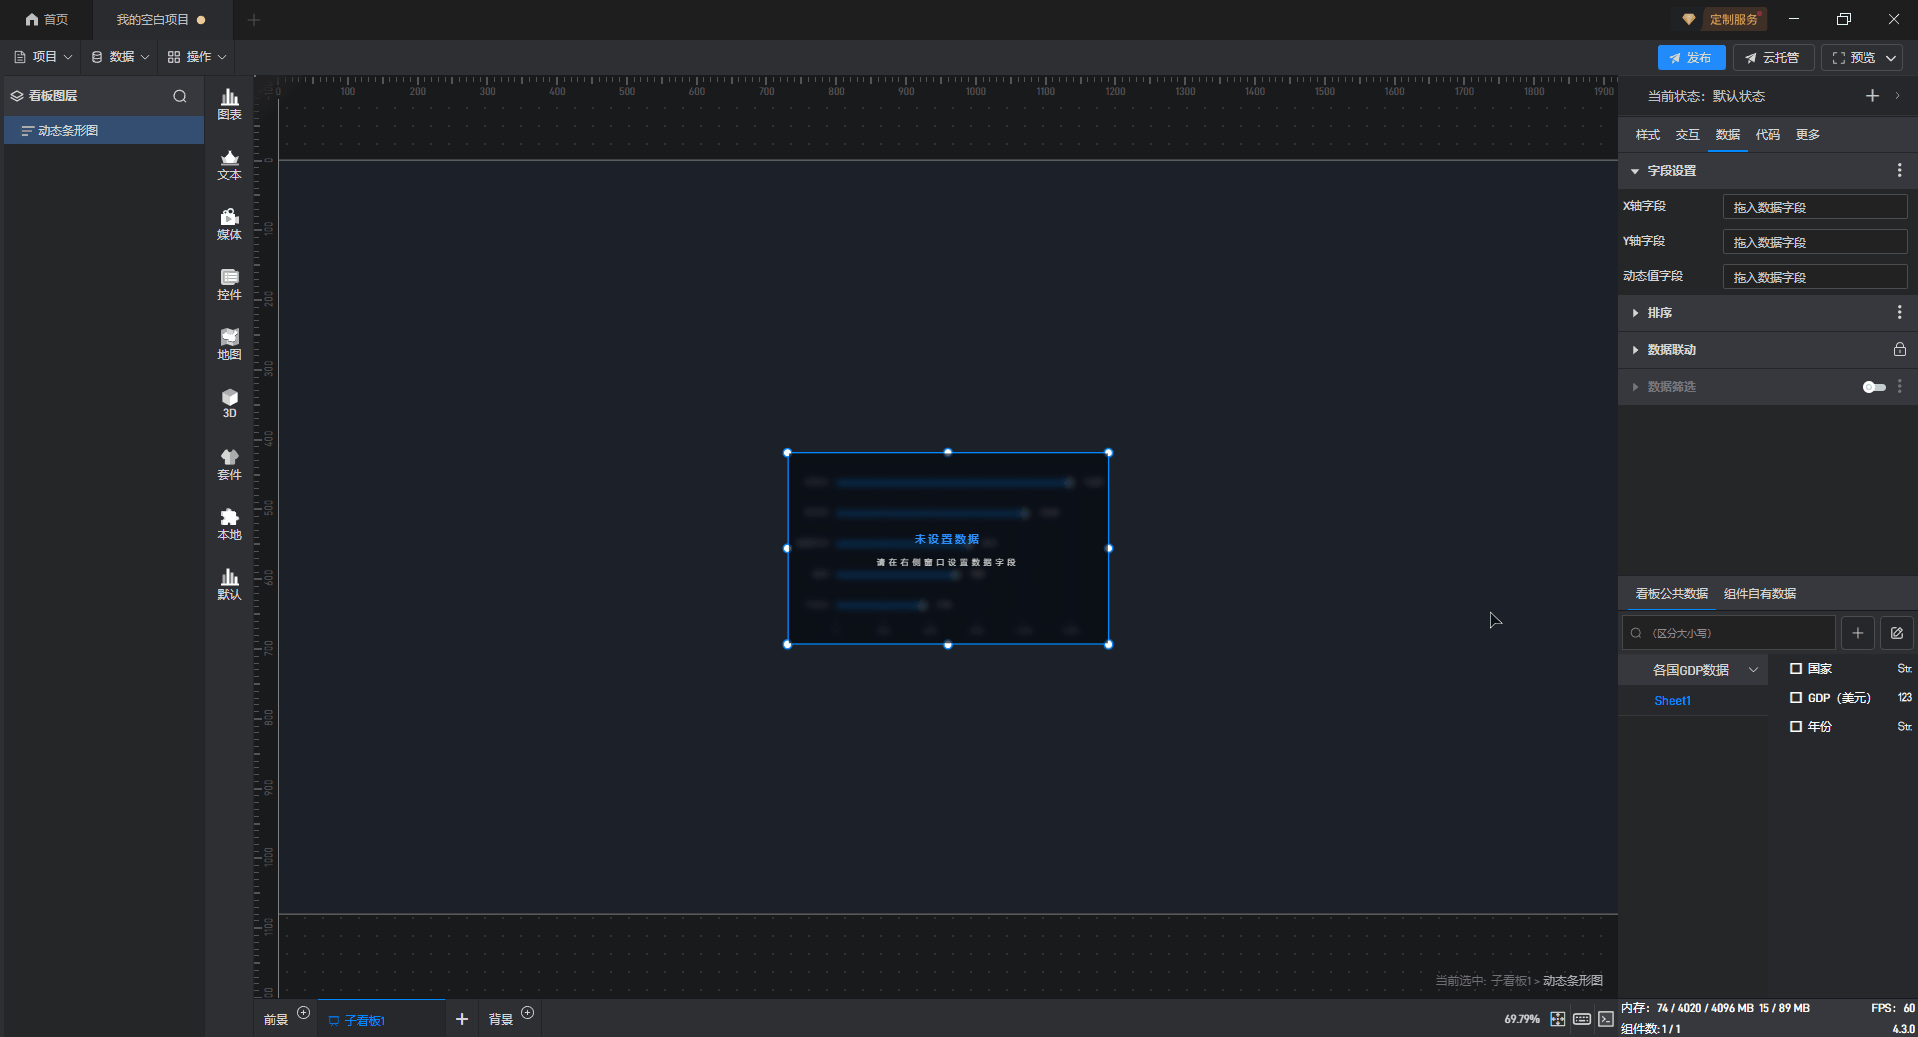Viewport: 1918px width, 1037px height.
Task: Click the add data plus icon
Action: click(x=1857, y=633)
